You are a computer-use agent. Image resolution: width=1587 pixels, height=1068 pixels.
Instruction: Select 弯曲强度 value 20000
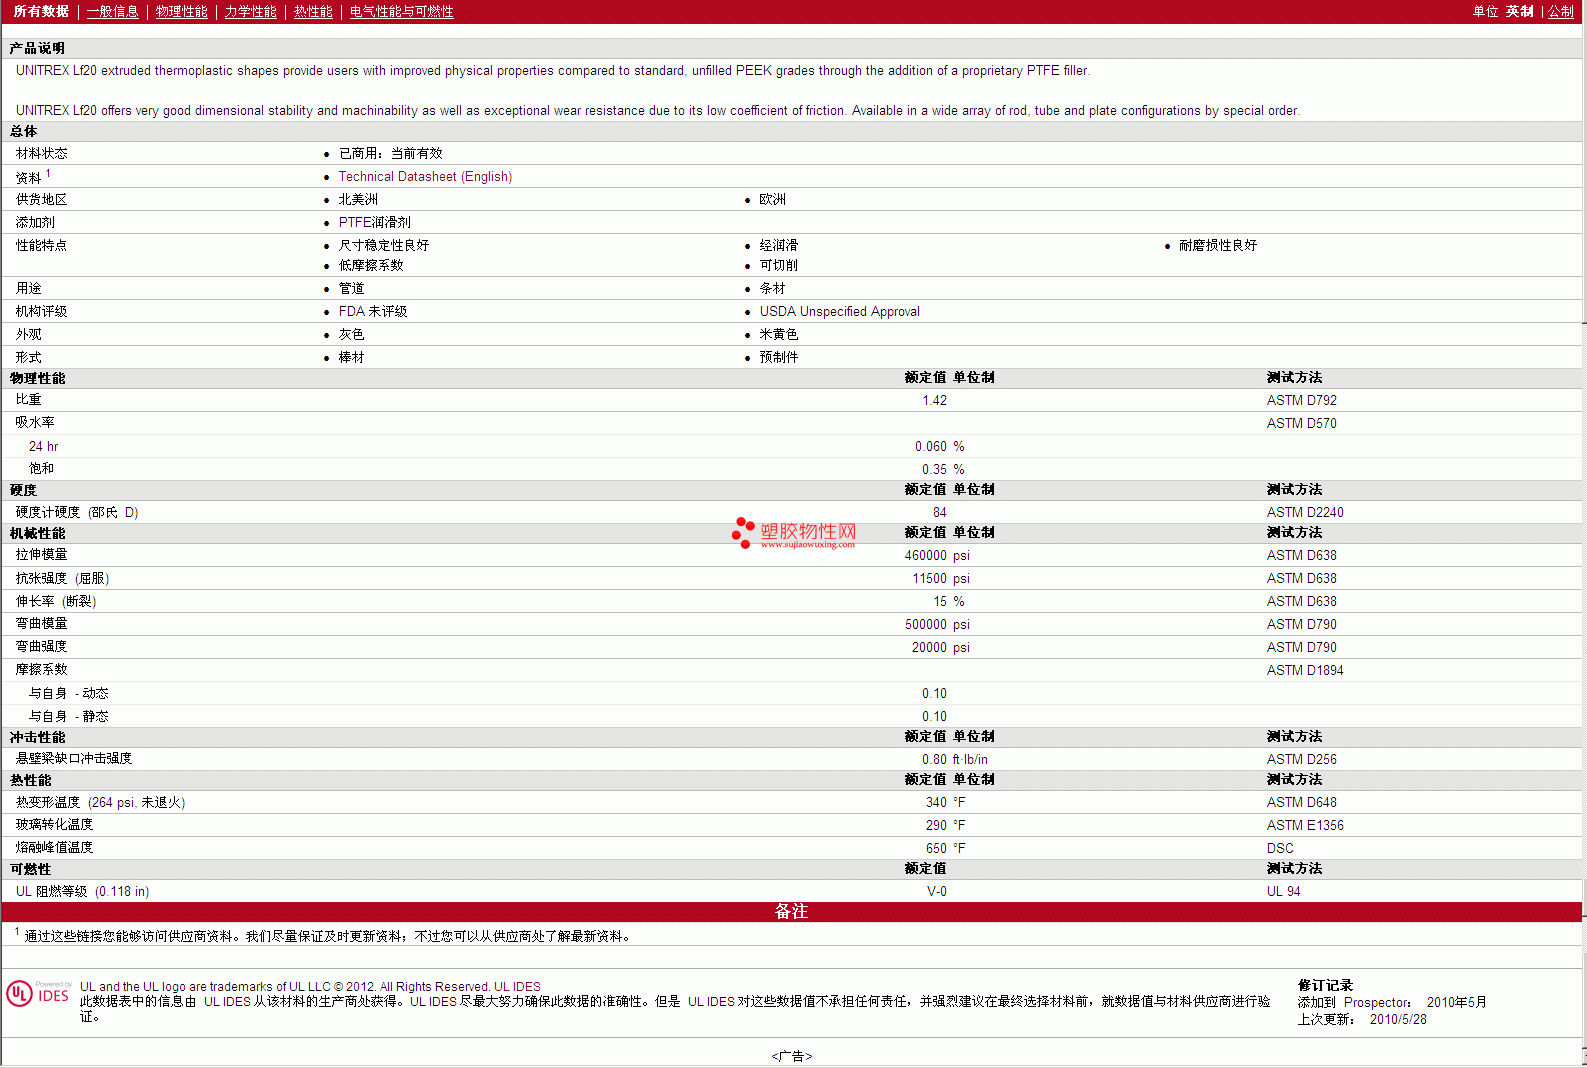pyautogui.click(x=929, y=647)
